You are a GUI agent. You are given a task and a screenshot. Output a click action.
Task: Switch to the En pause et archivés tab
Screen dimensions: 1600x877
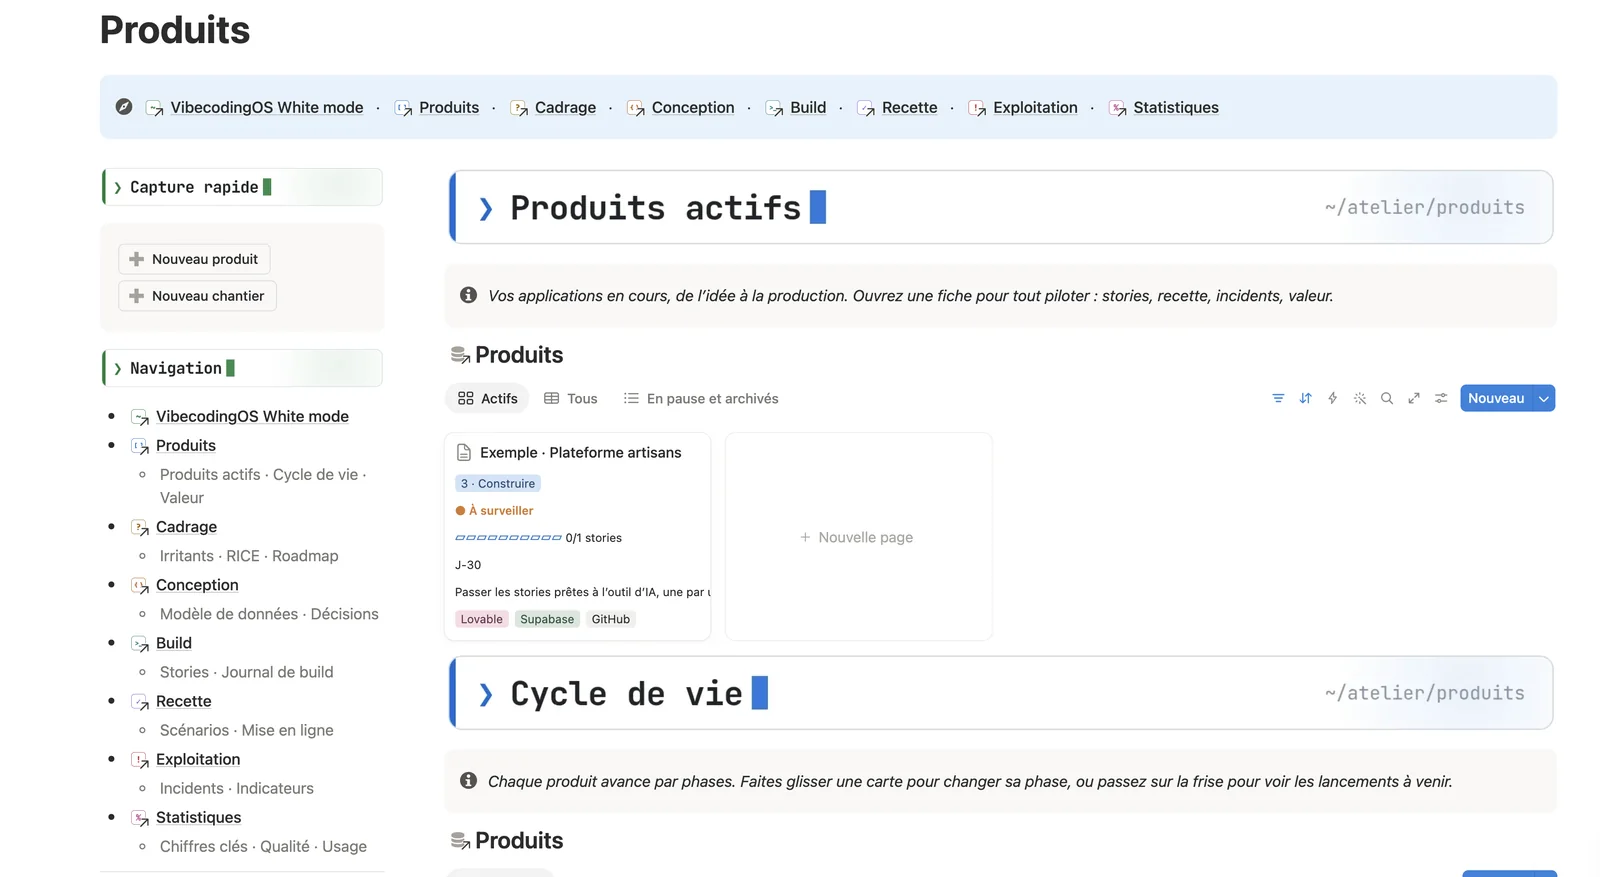click(x=700, y=398)
